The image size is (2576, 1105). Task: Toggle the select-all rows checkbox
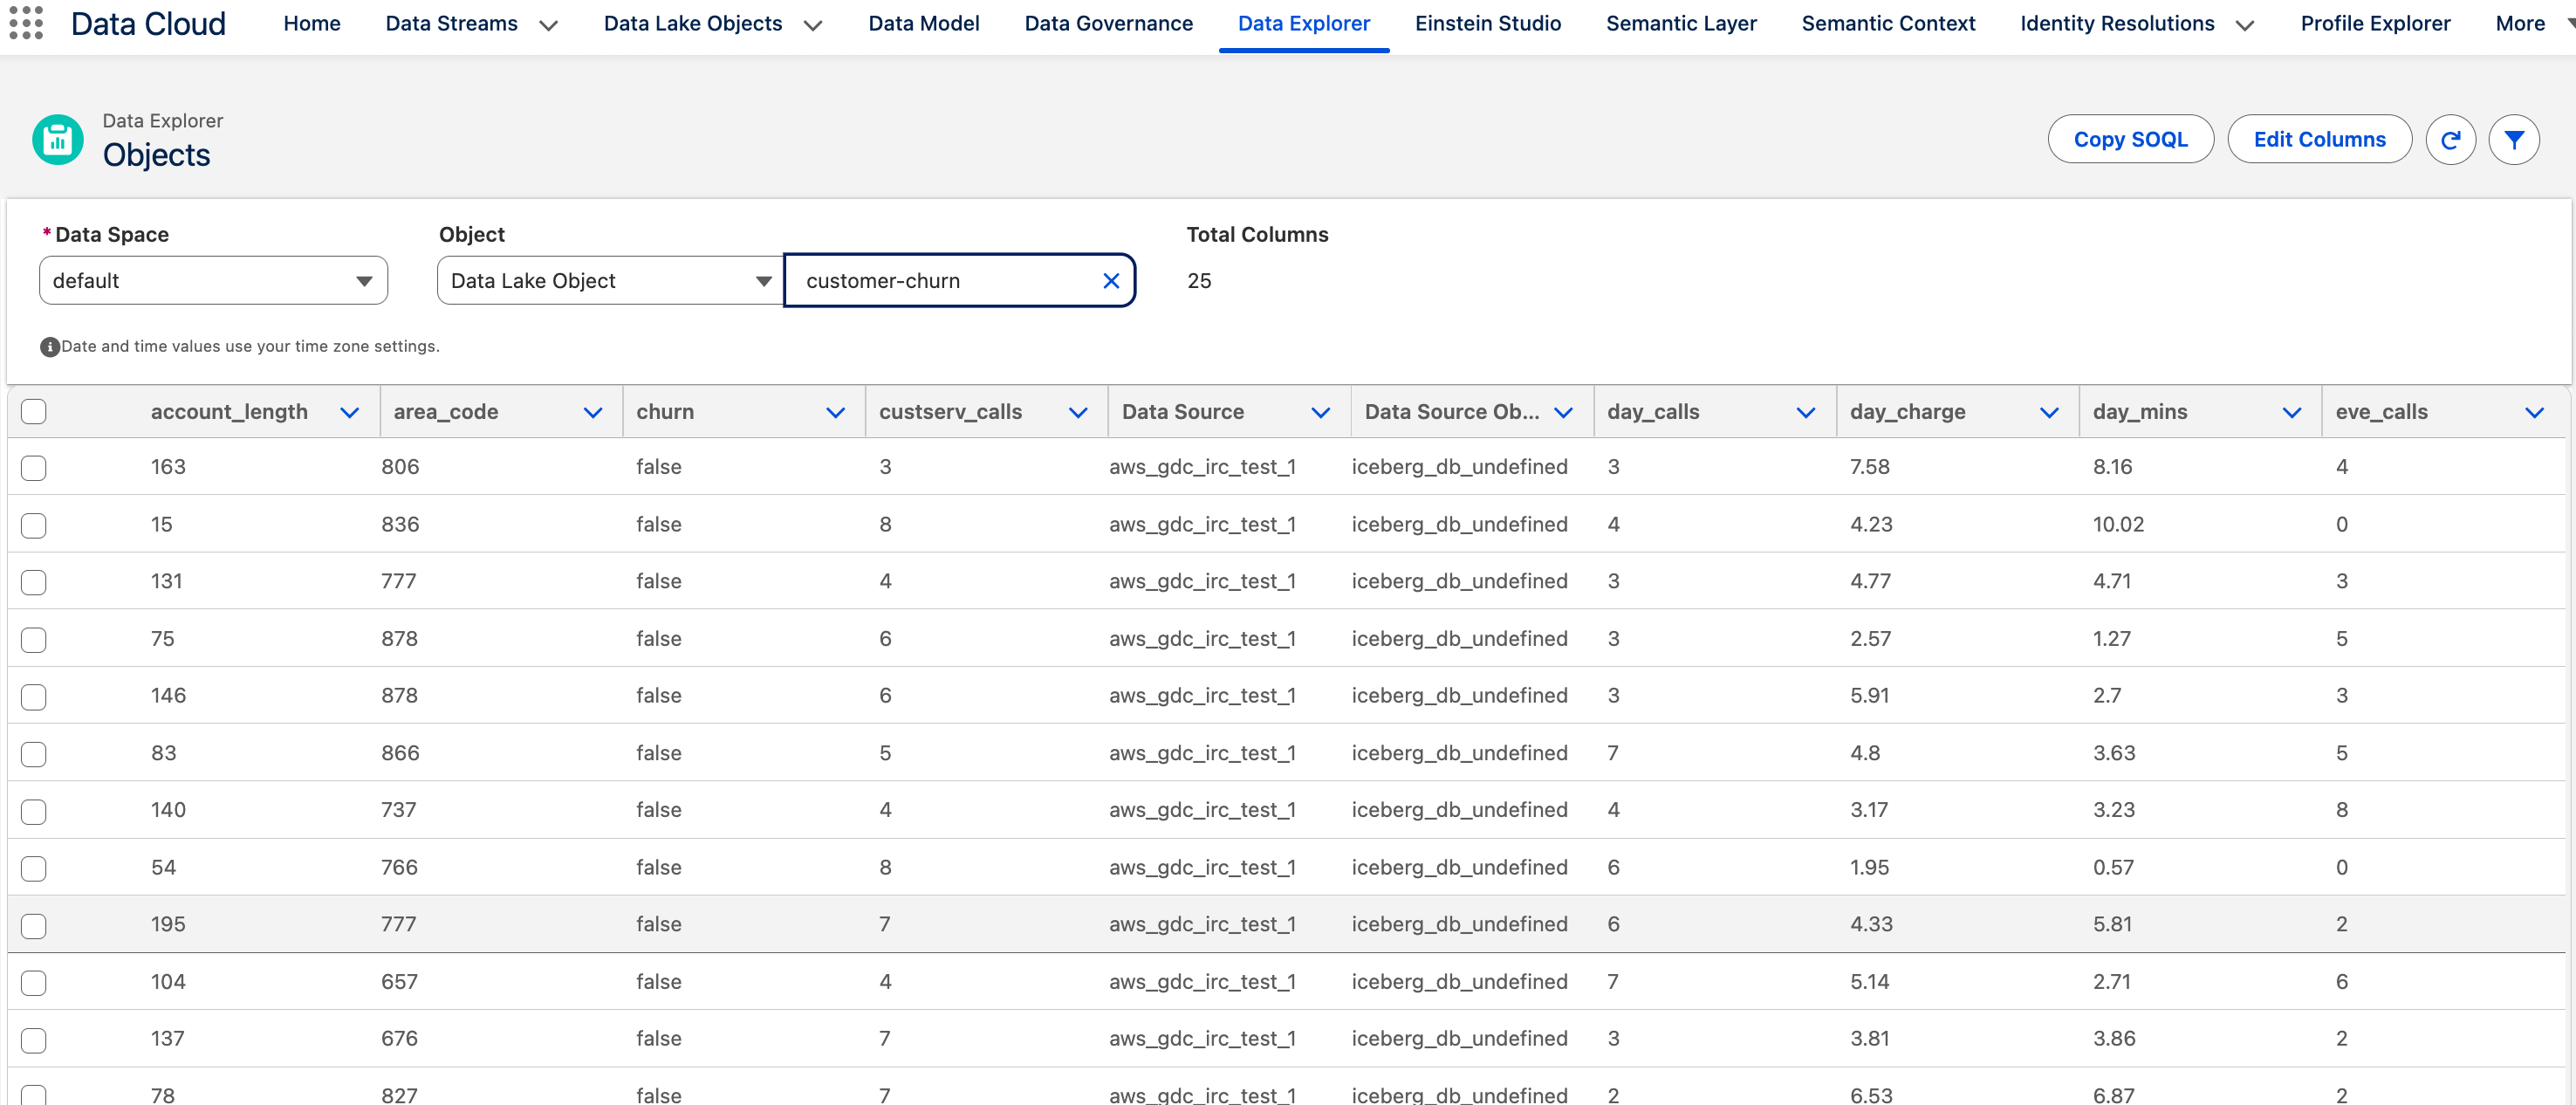[x=34, y=412]
